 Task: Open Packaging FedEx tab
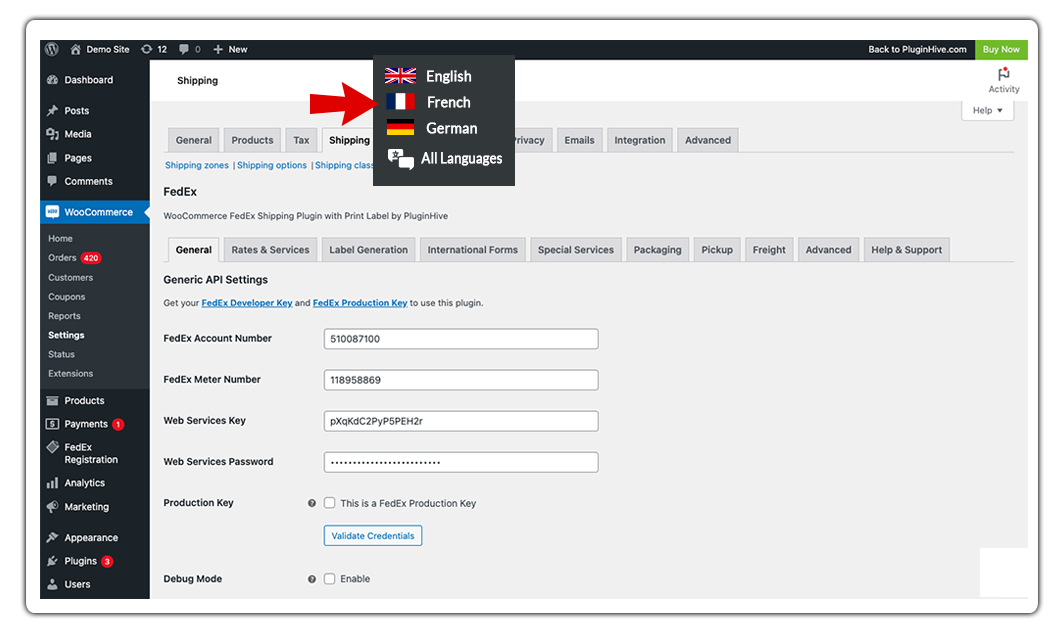tap(658, 250)
